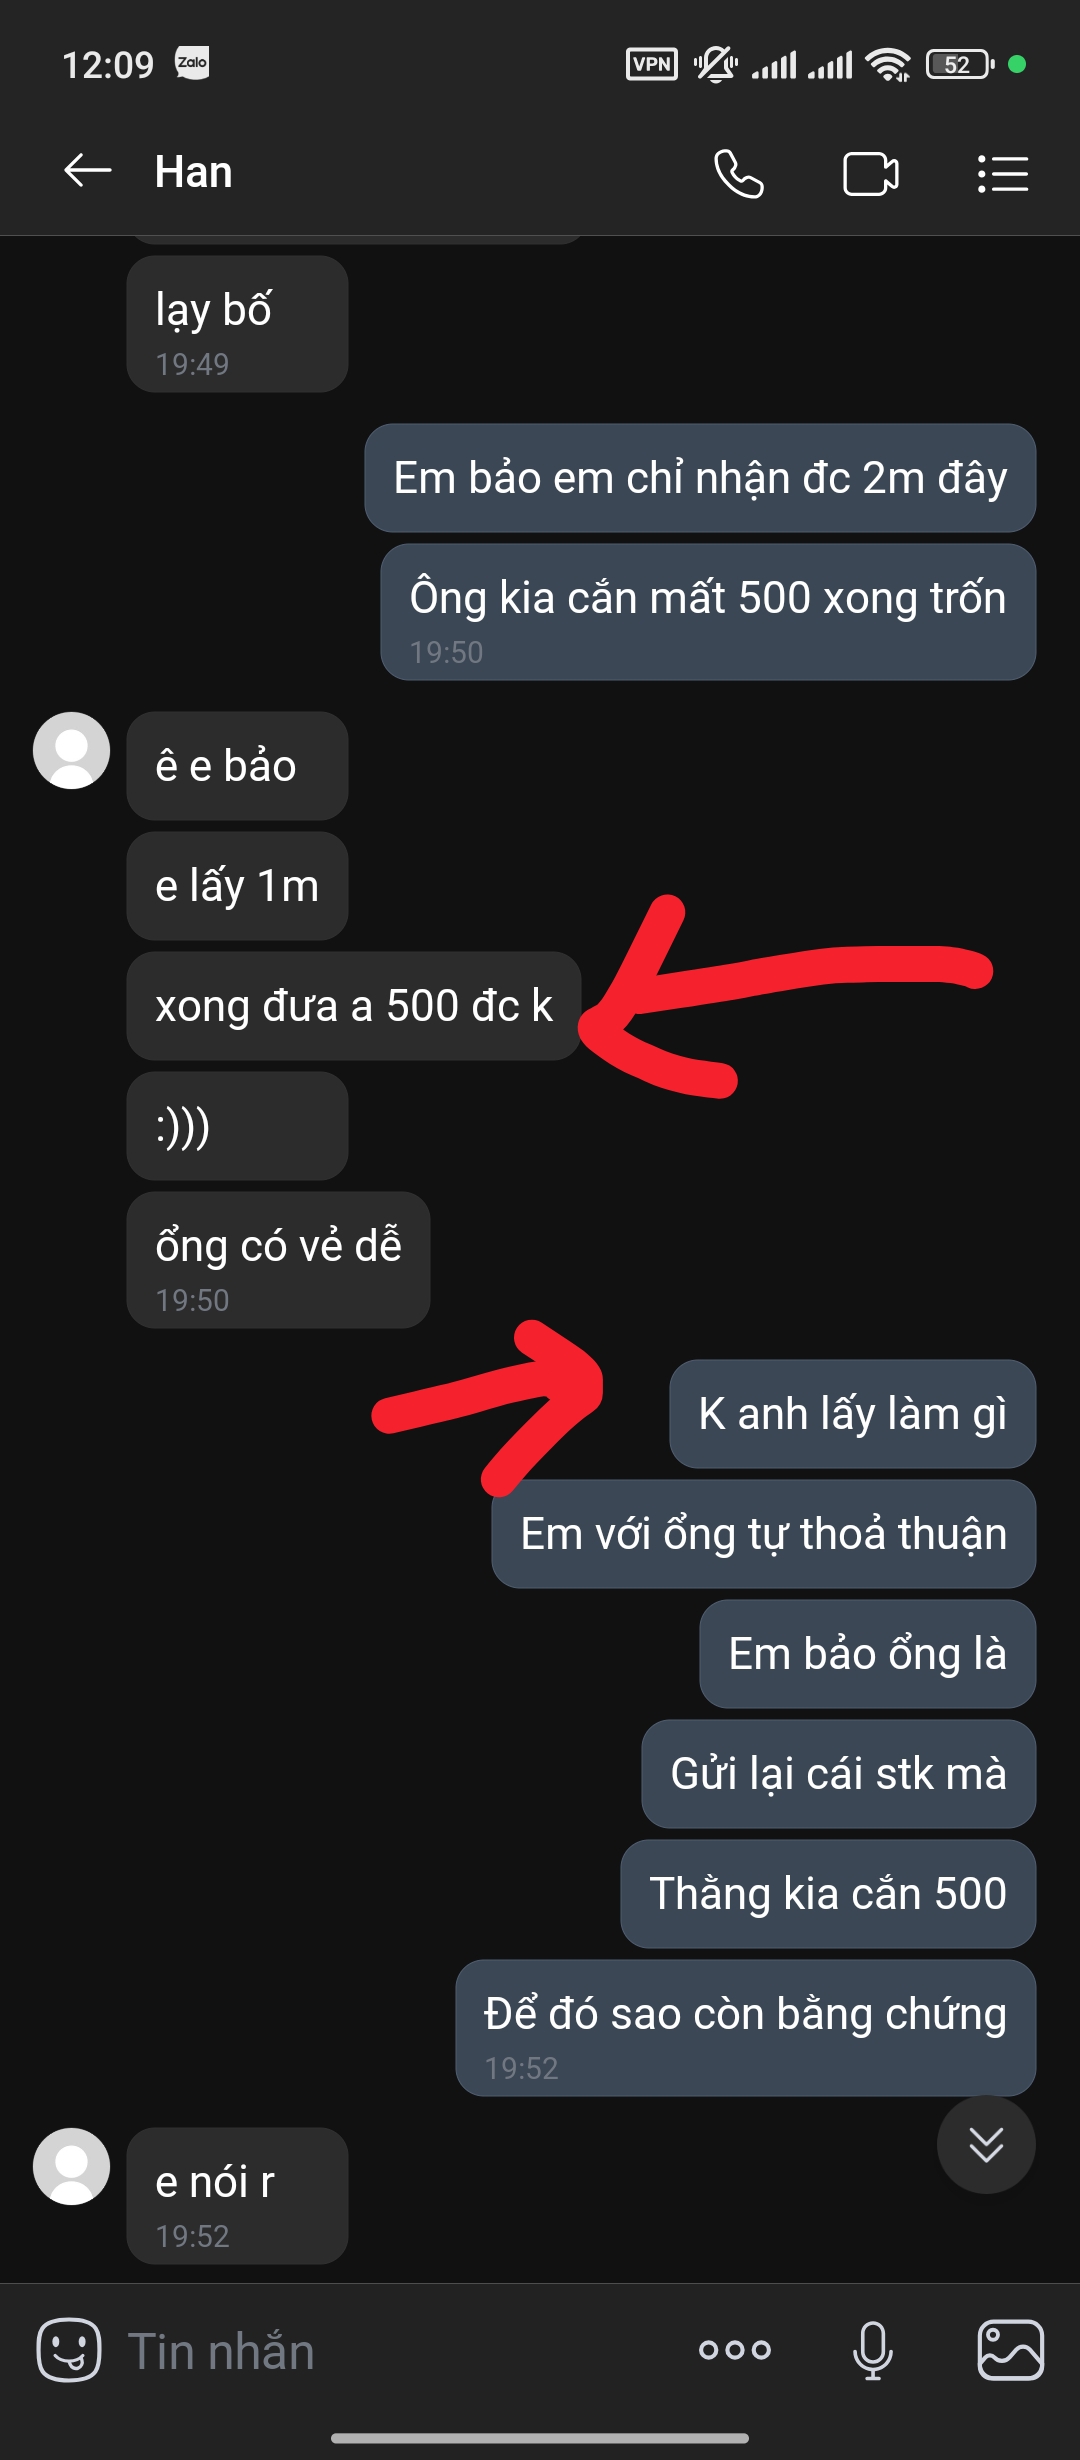Open more options three-dot icon
This screenshot has width=1080, height=2460.
coord(735,2350)
